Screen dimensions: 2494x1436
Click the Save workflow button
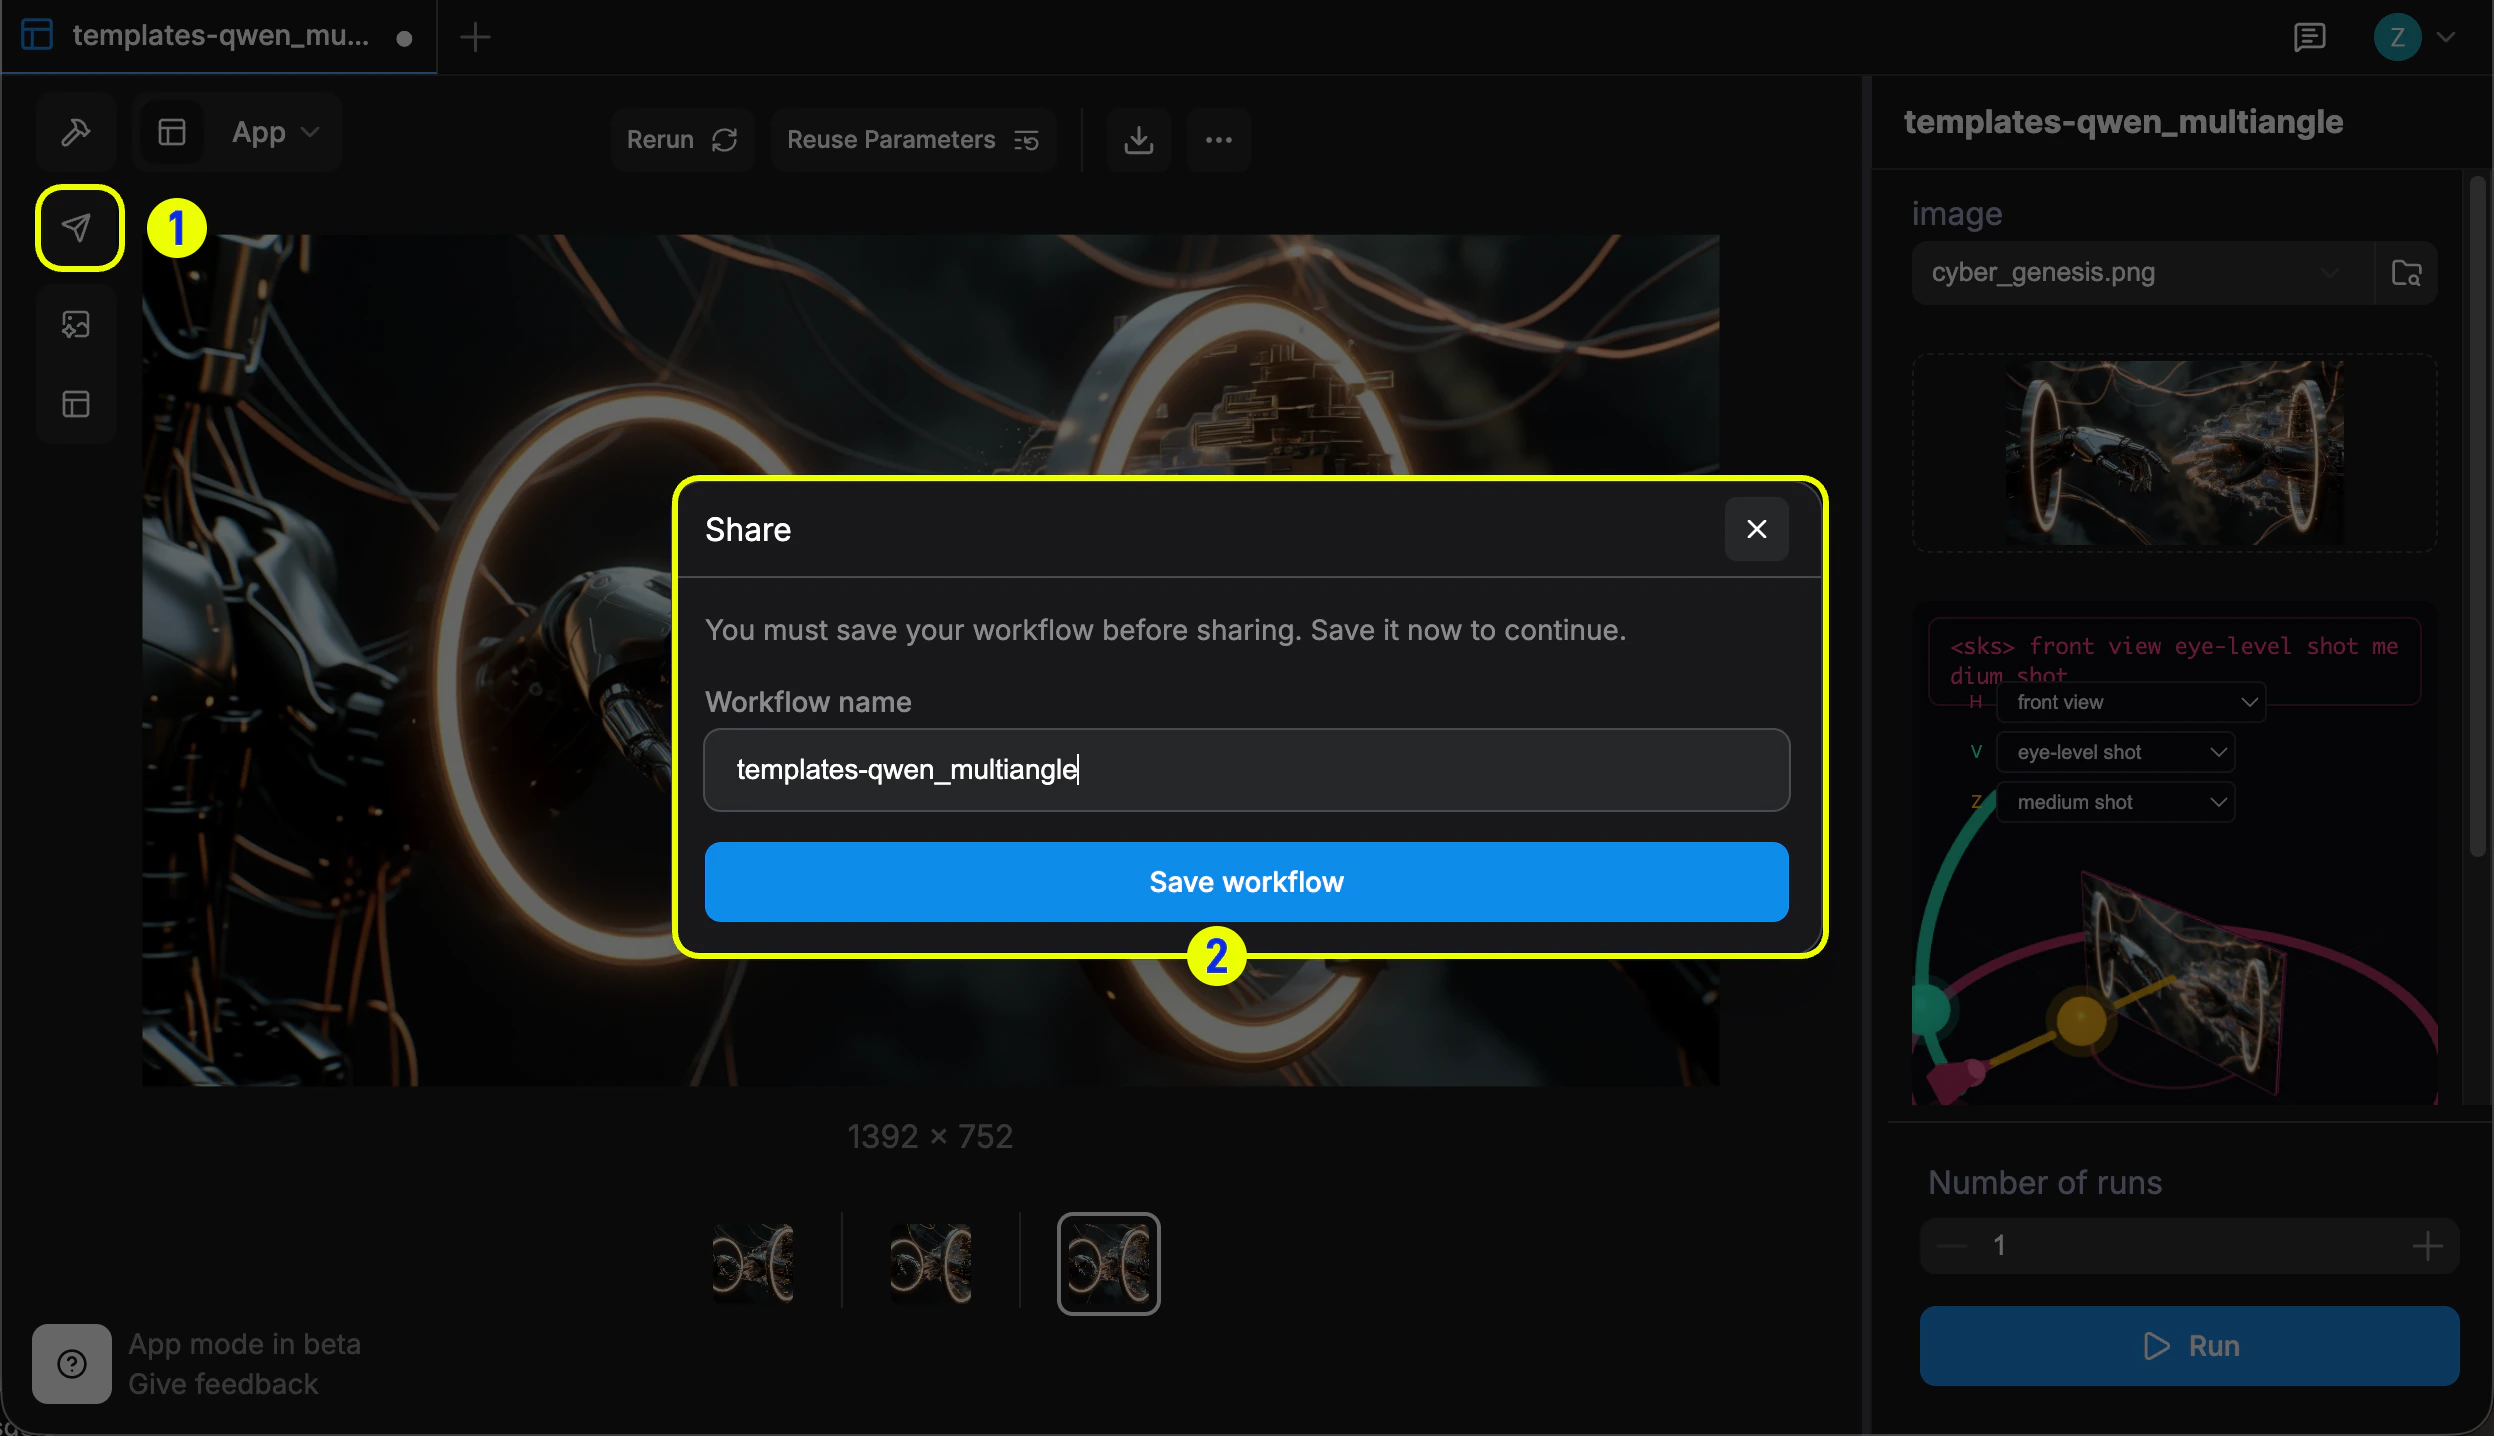coord(1245,881)
